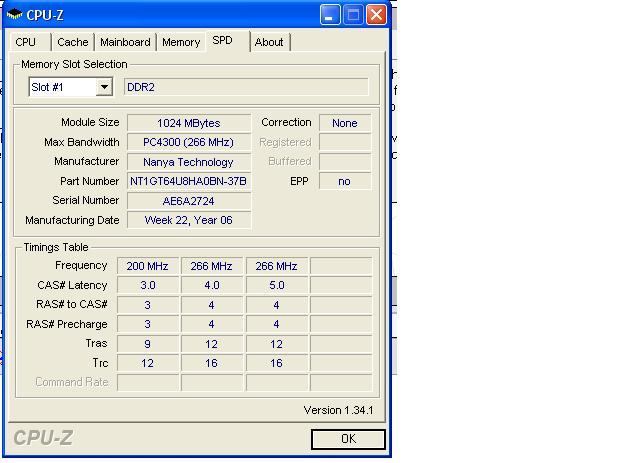Expand the Slot #1 dropdown arrow
This screenshot has height=463, width=640.
coord(104,87)
